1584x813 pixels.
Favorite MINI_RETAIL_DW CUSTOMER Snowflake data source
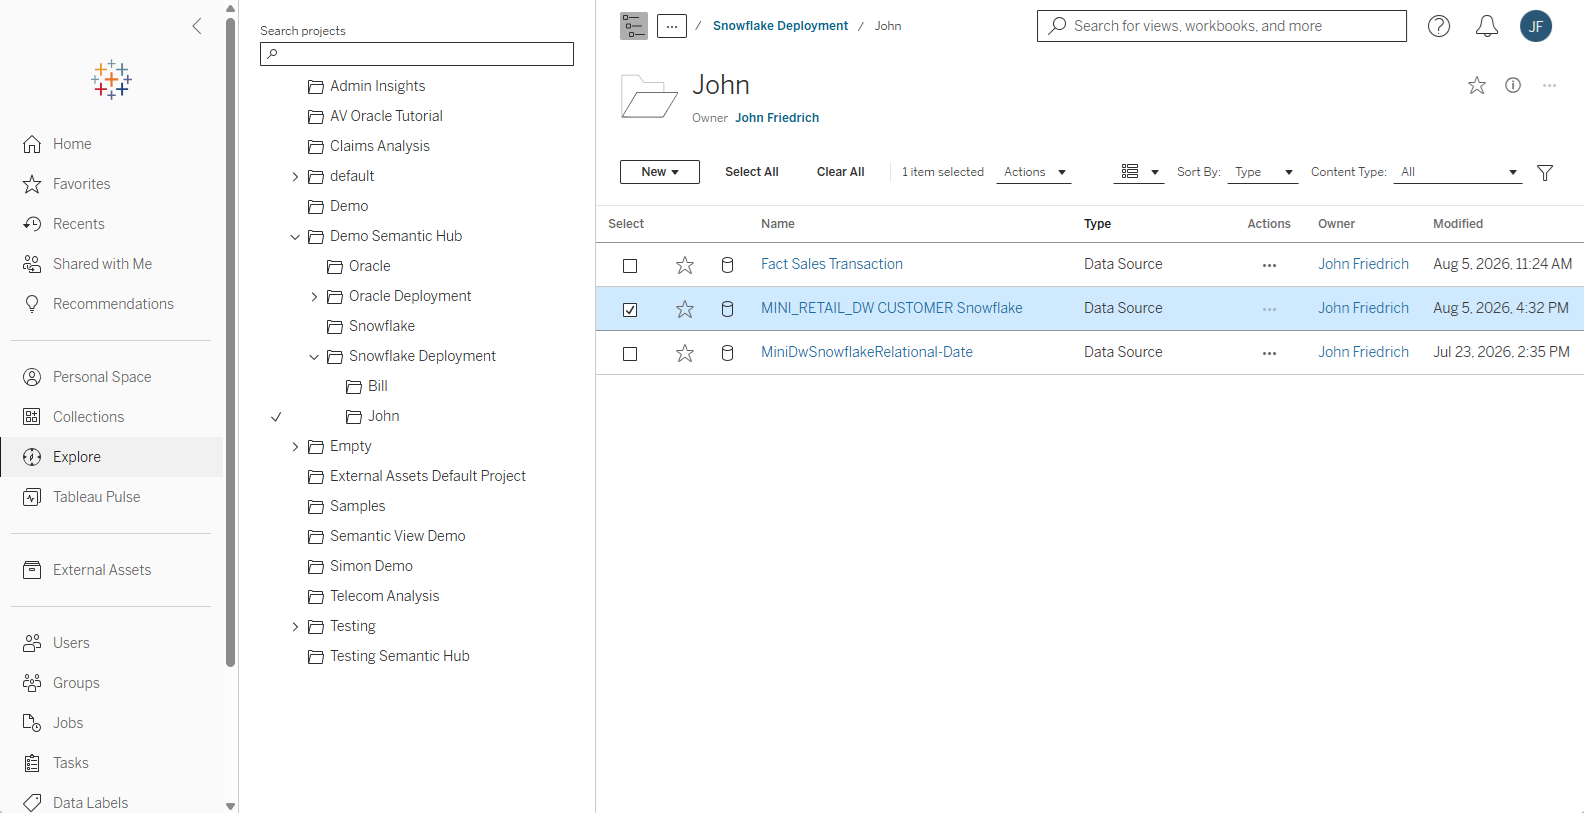pyautogui.click(x=685, y=309)
